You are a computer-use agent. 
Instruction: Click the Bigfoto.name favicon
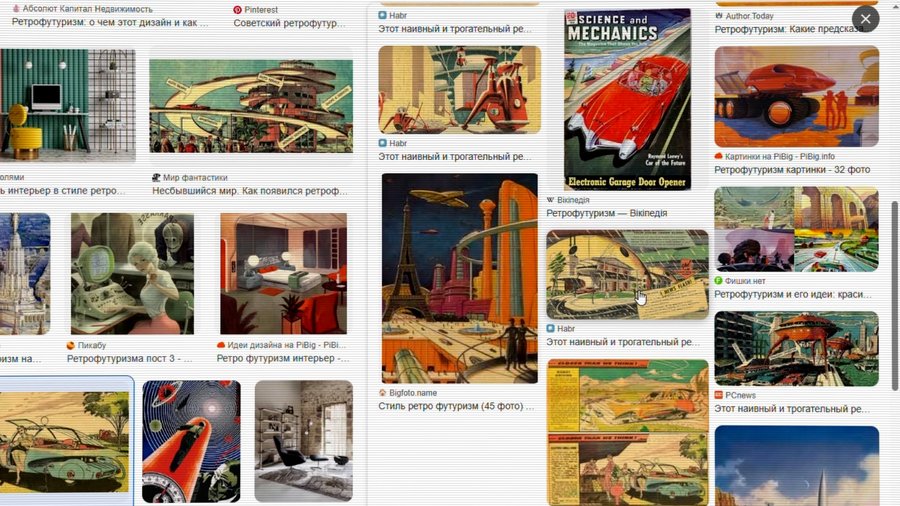click(x=382, y=393)
